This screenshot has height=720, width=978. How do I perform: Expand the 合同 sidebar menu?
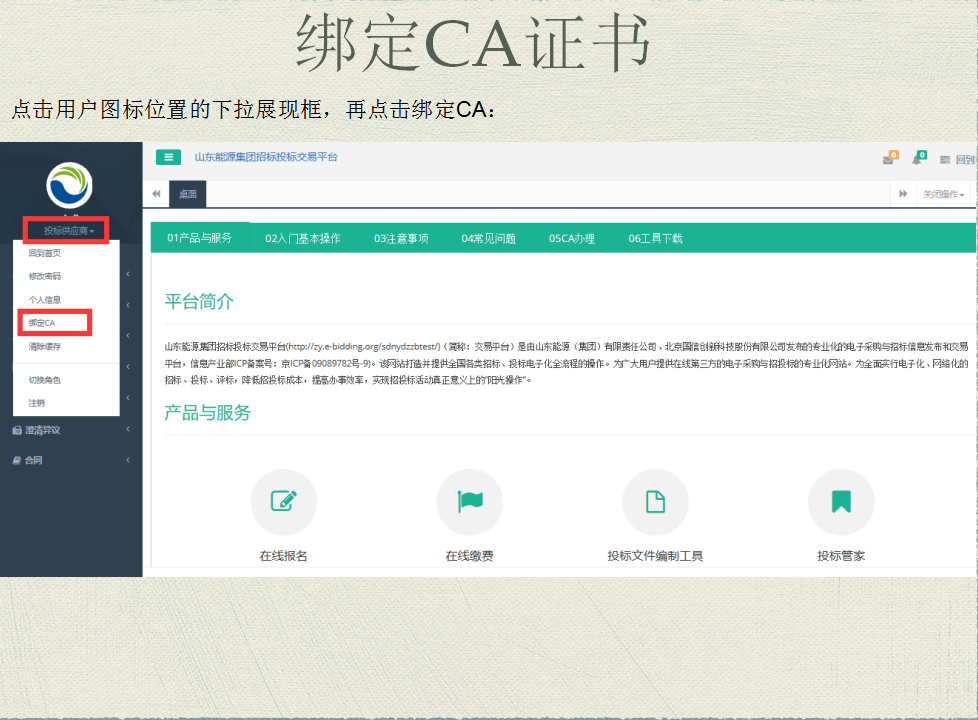point(34,460)
